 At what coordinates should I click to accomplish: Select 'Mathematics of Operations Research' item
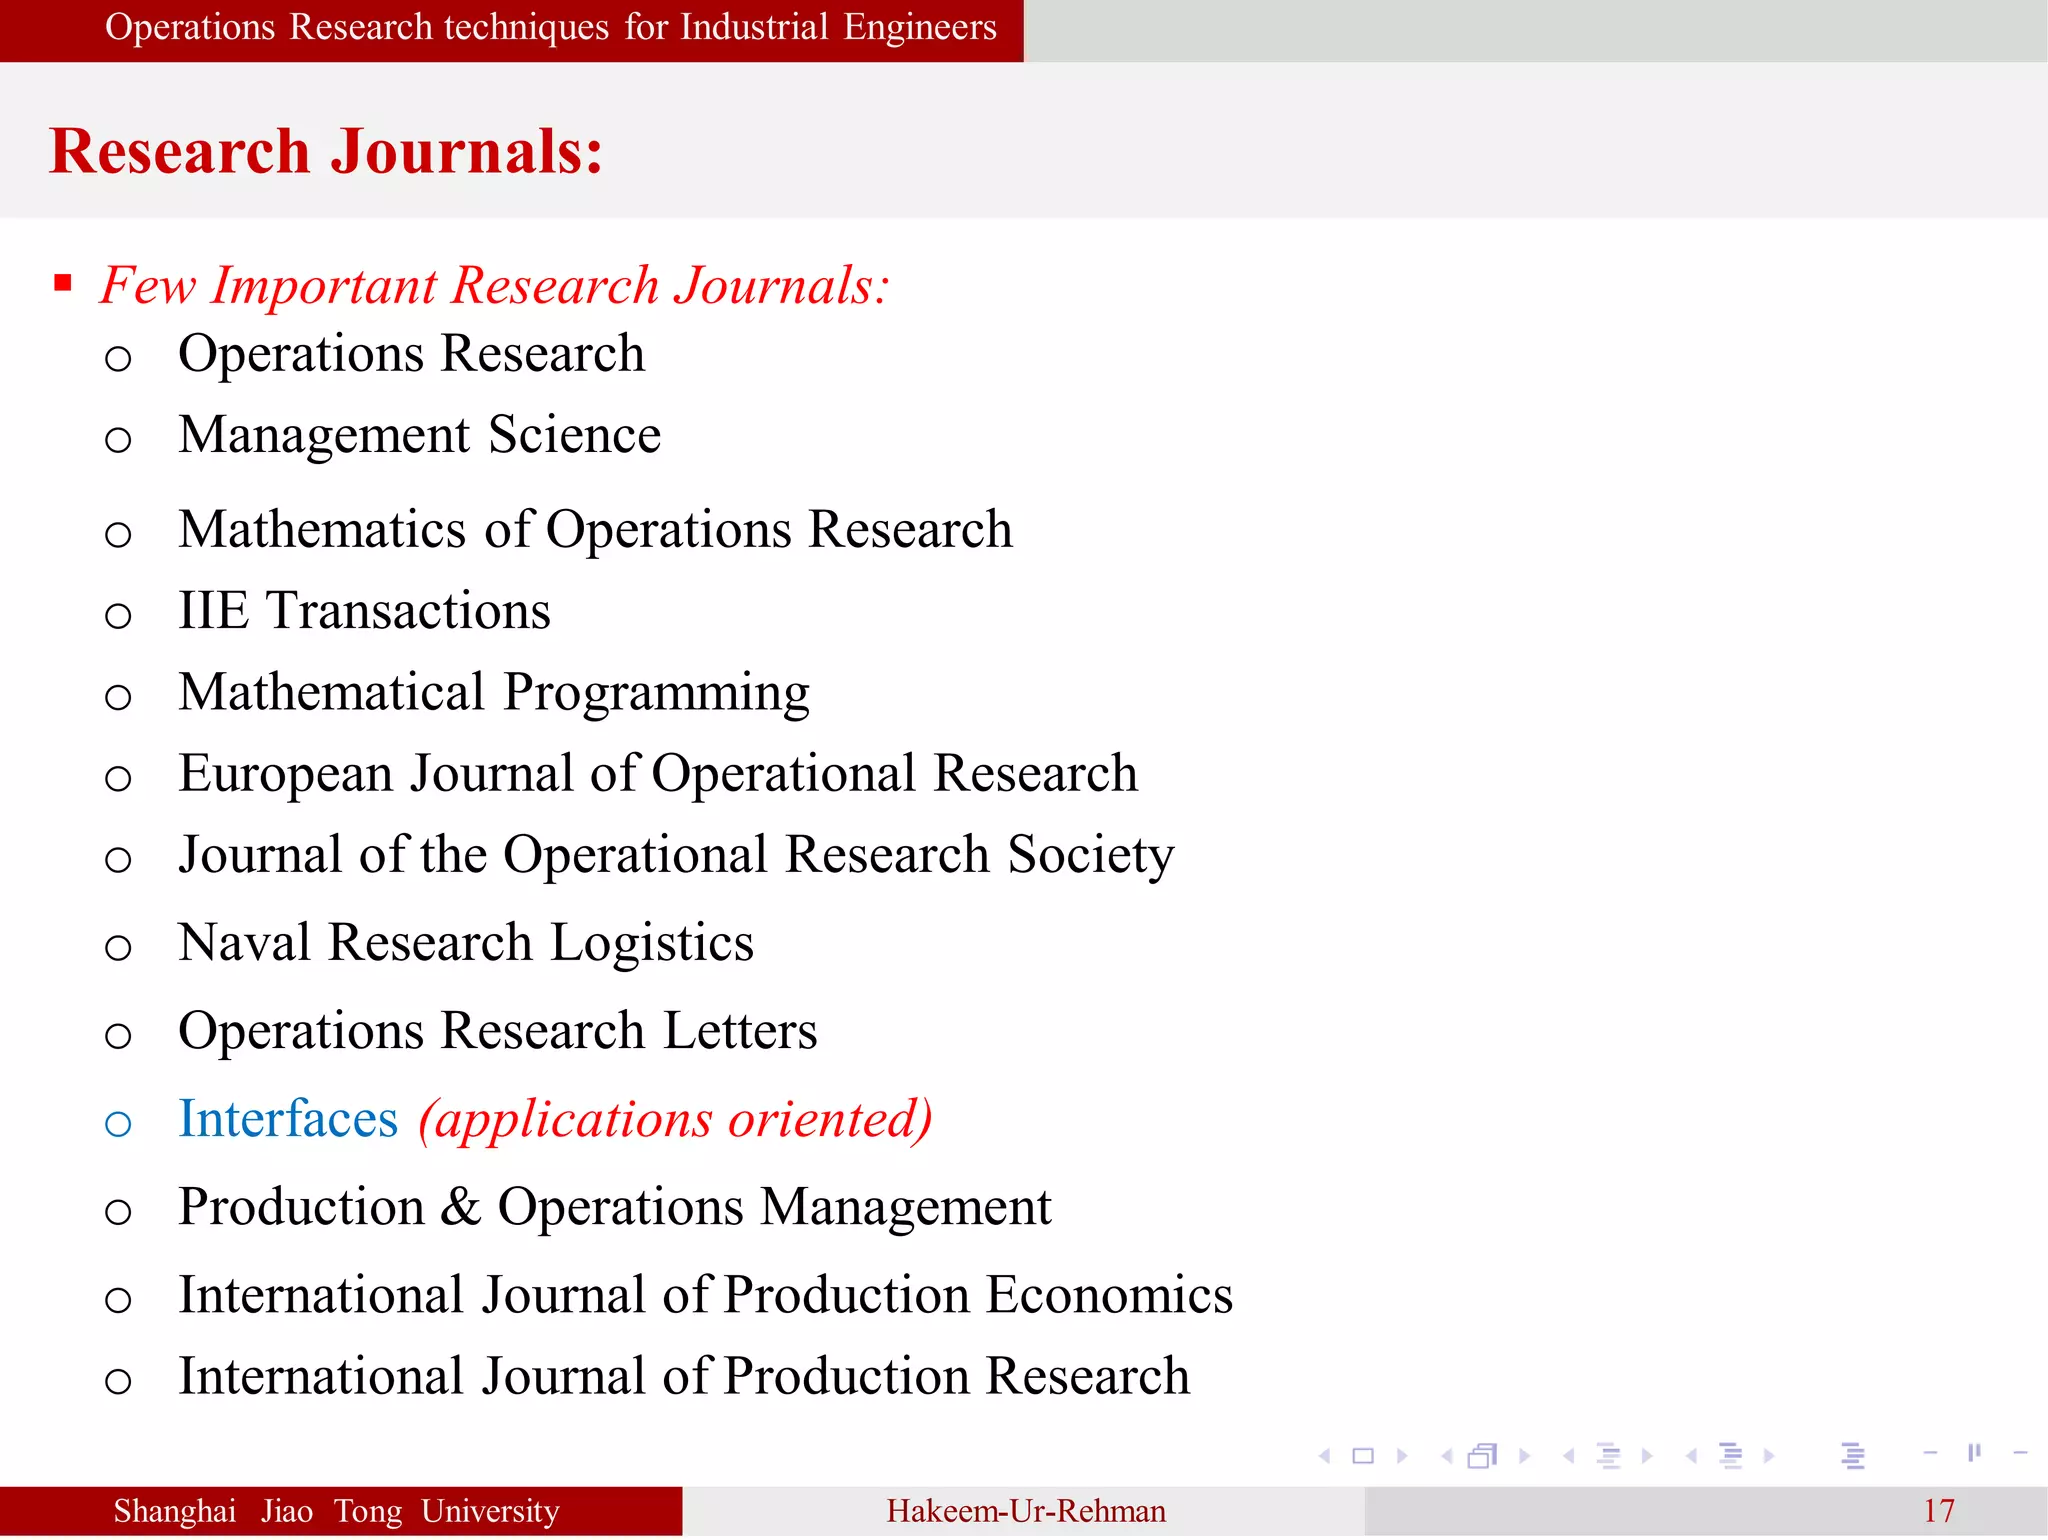click(596, 529)
